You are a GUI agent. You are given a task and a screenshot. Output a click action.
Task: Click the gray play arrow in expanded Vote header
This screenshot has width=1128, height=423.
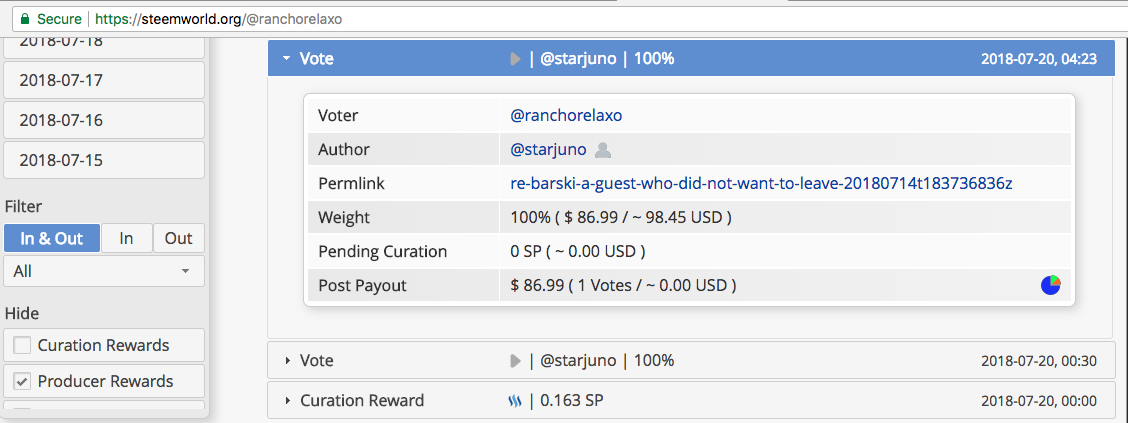click(515, 59)
